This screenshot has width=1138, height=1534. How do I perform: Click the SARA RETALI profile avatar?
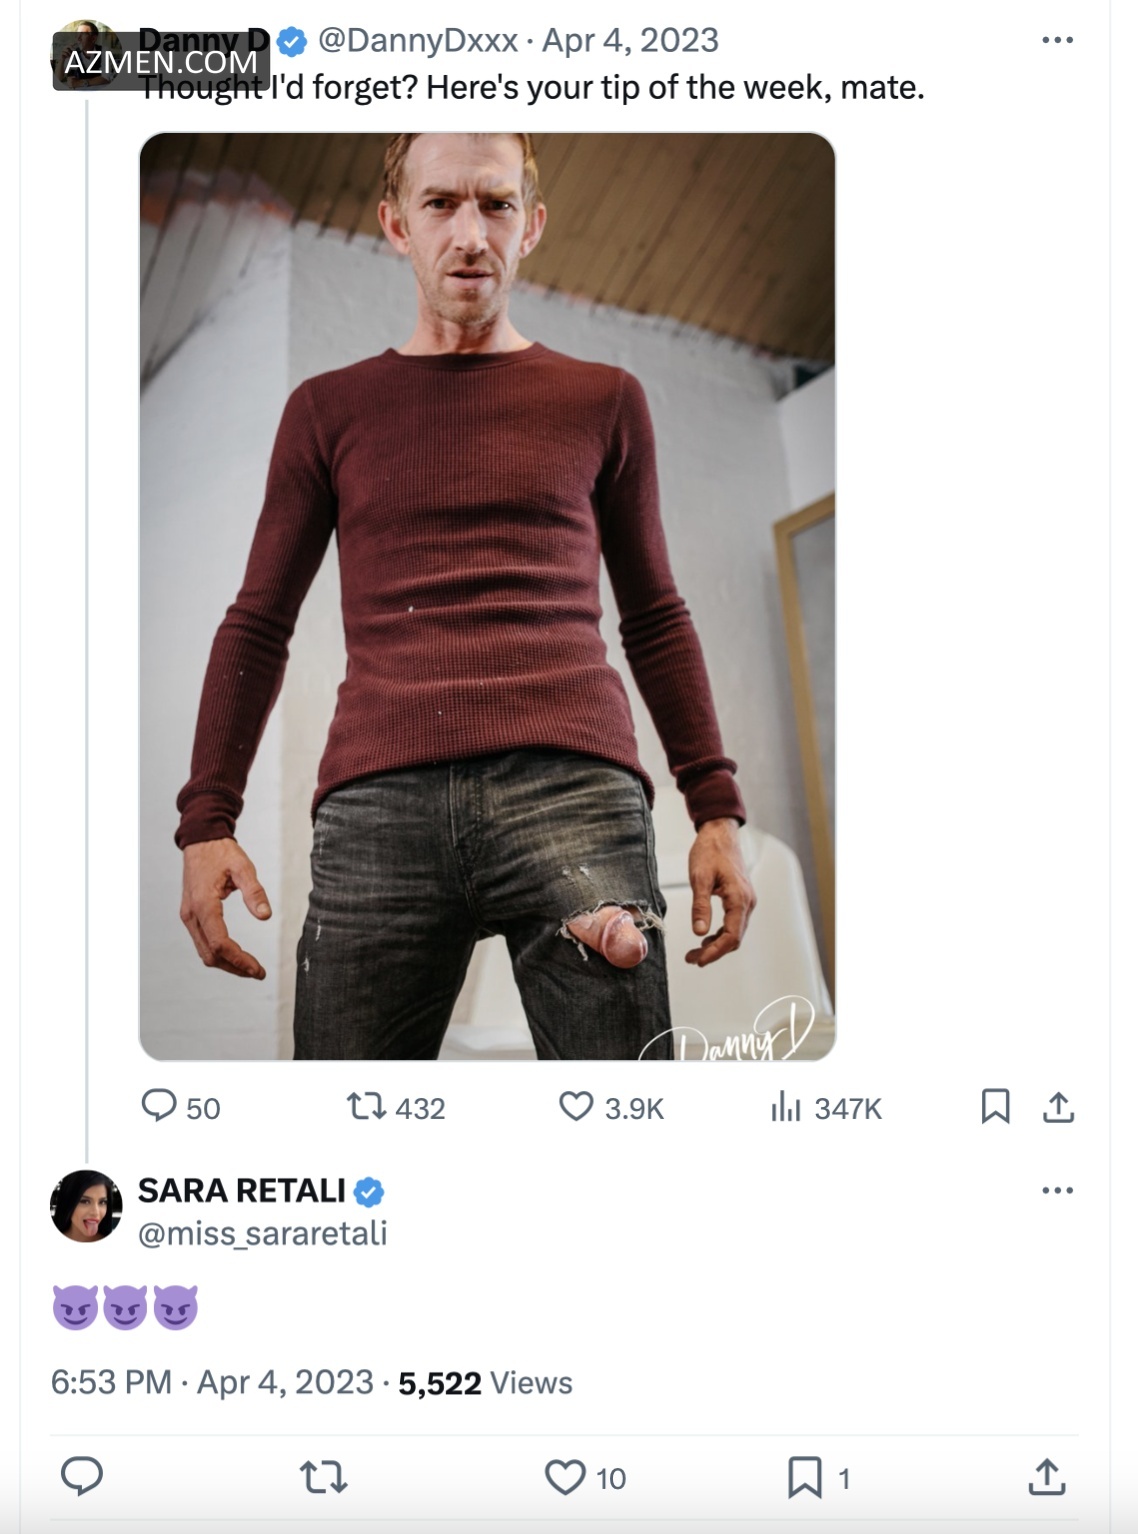86,1207
